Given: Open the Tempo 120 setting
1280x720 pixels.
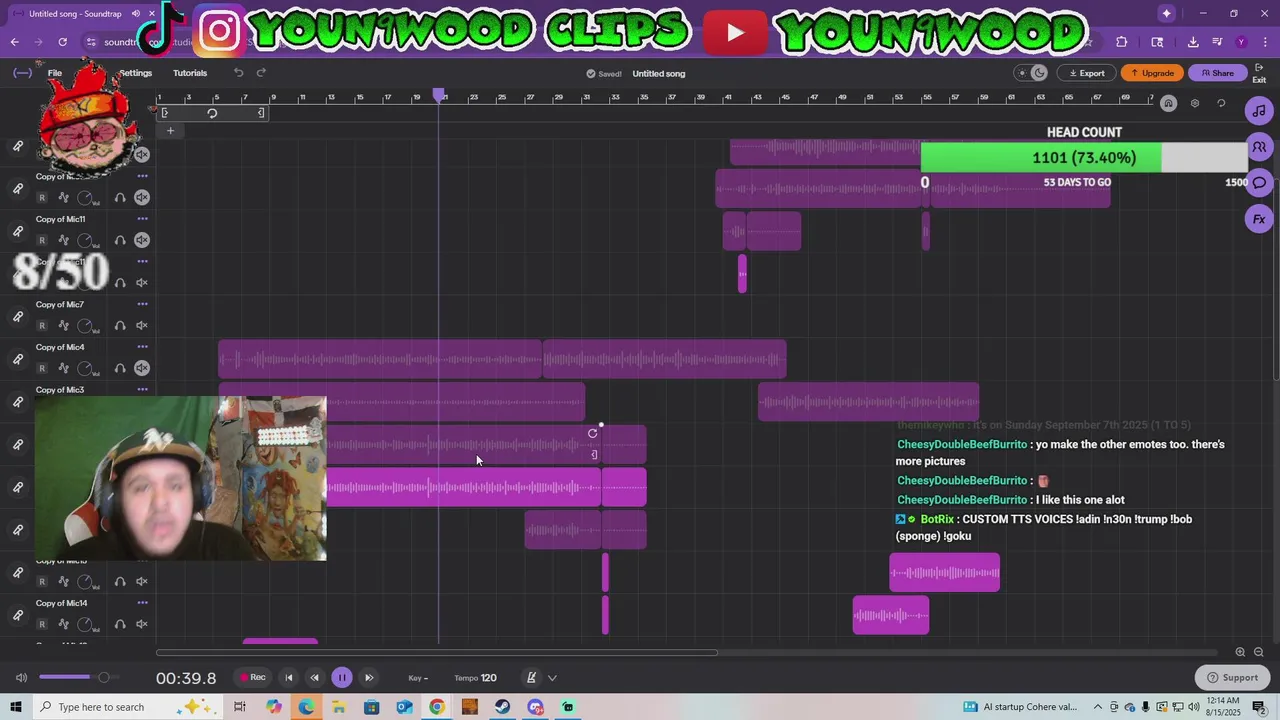Looking at the screenshot, I should tap(475, 678).
